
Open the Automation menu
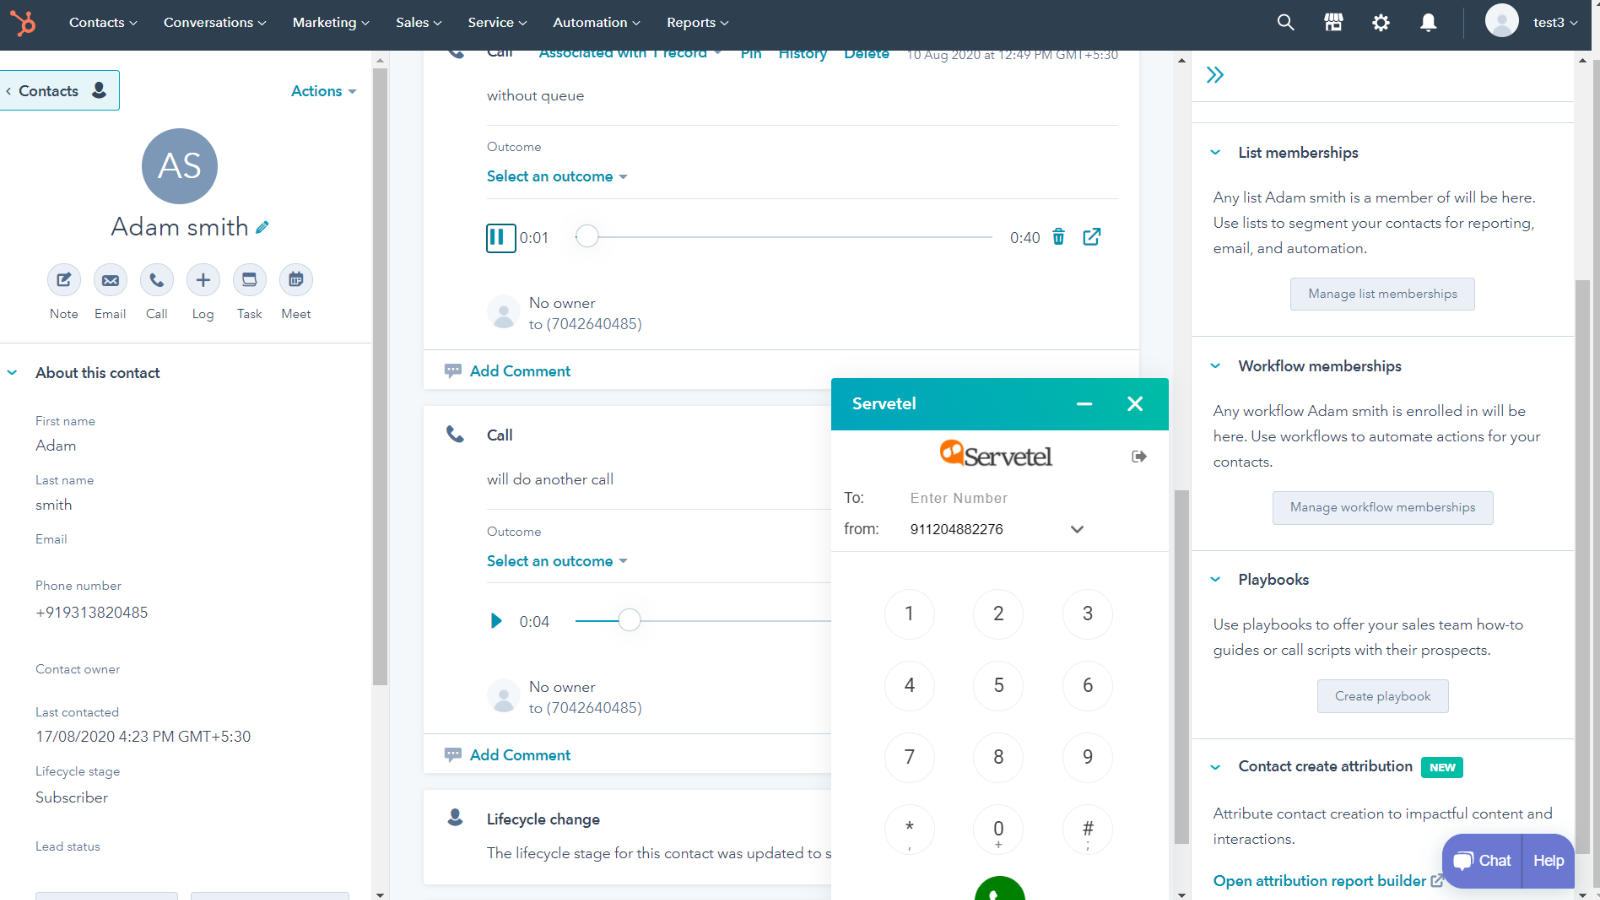tap(597, 22)
